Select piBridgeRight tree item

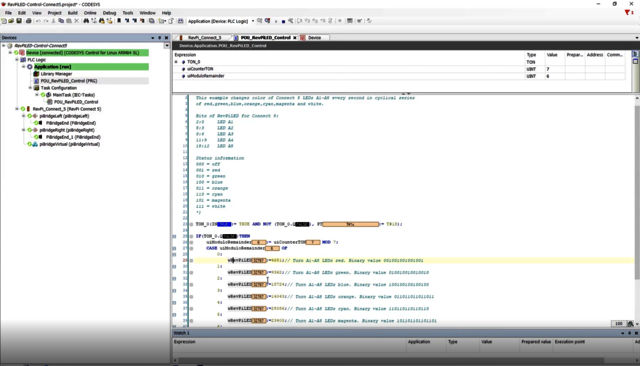tap(67, 130)
